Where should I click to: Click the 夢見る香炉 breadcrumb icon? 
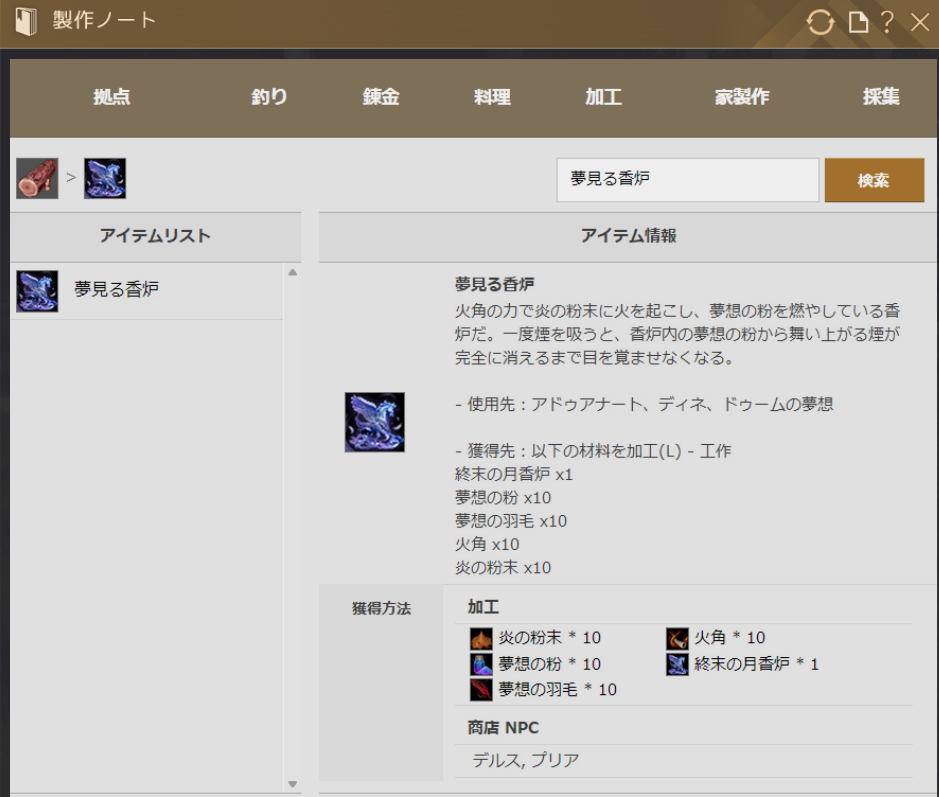click(105, 179)
